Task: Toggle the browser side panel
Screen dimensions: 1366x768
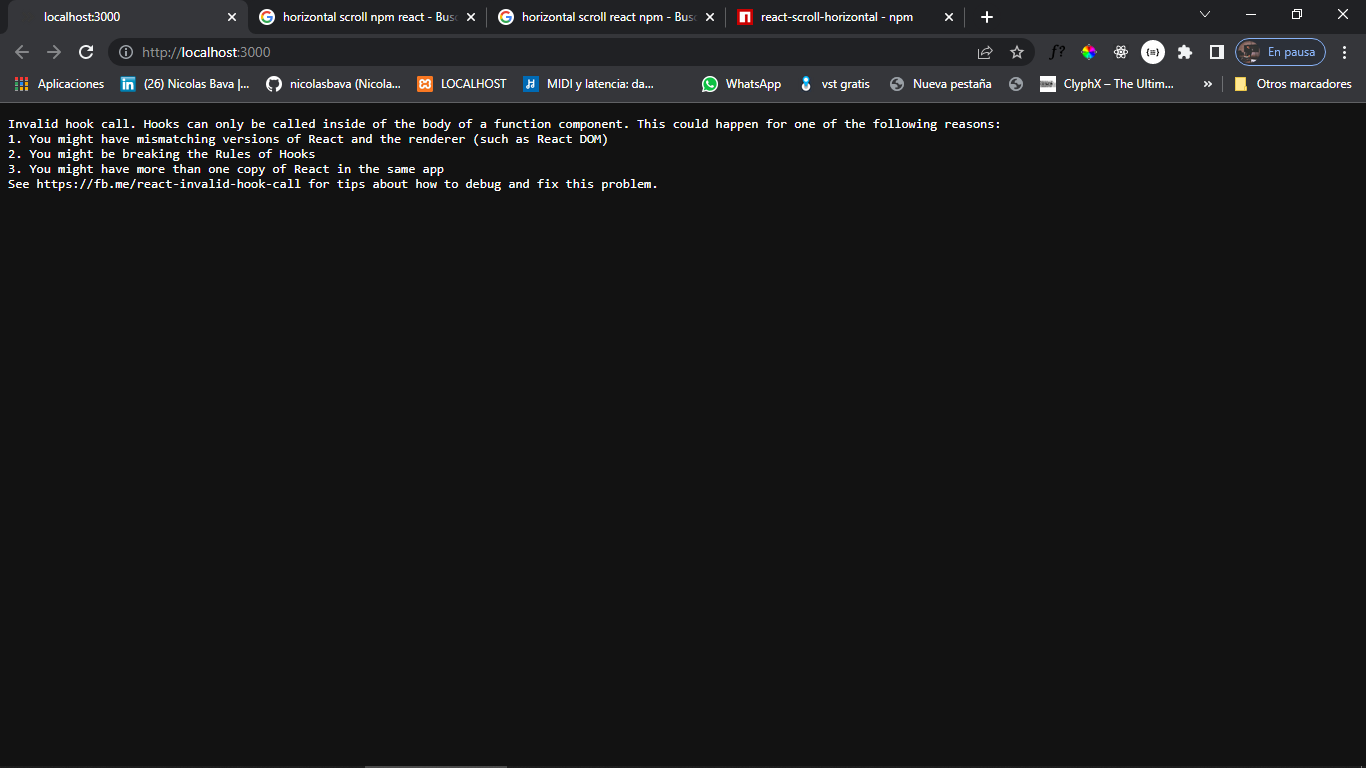Action: point(1217,52)
